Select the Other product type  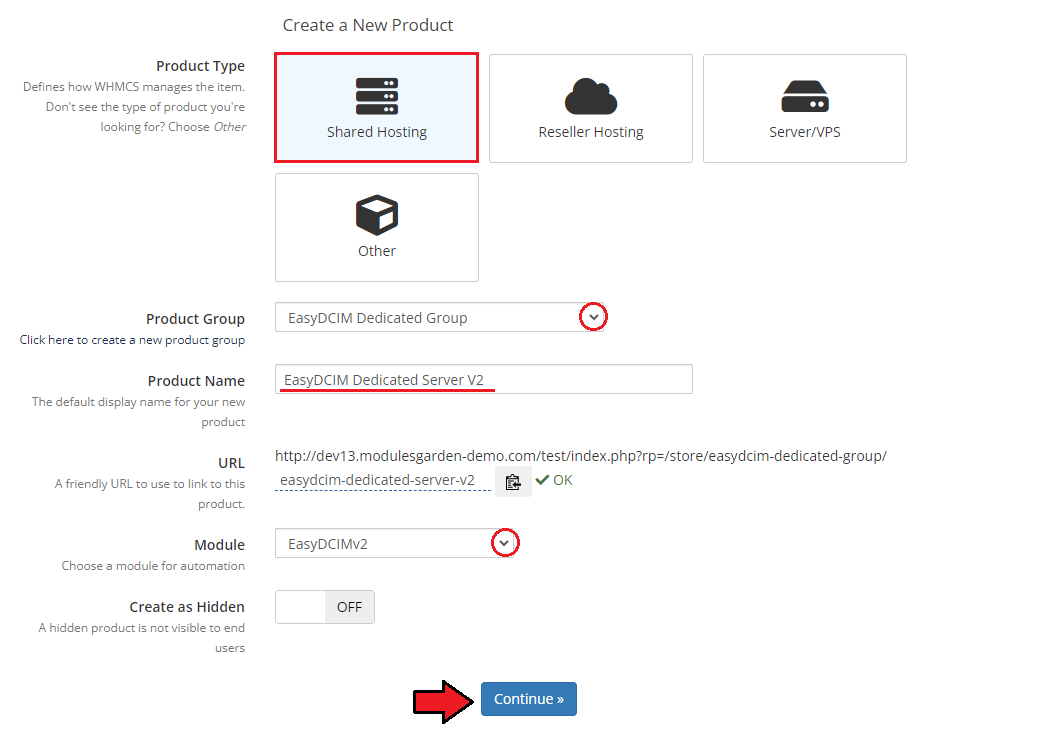pyautogui.click(x=377, y=227)
